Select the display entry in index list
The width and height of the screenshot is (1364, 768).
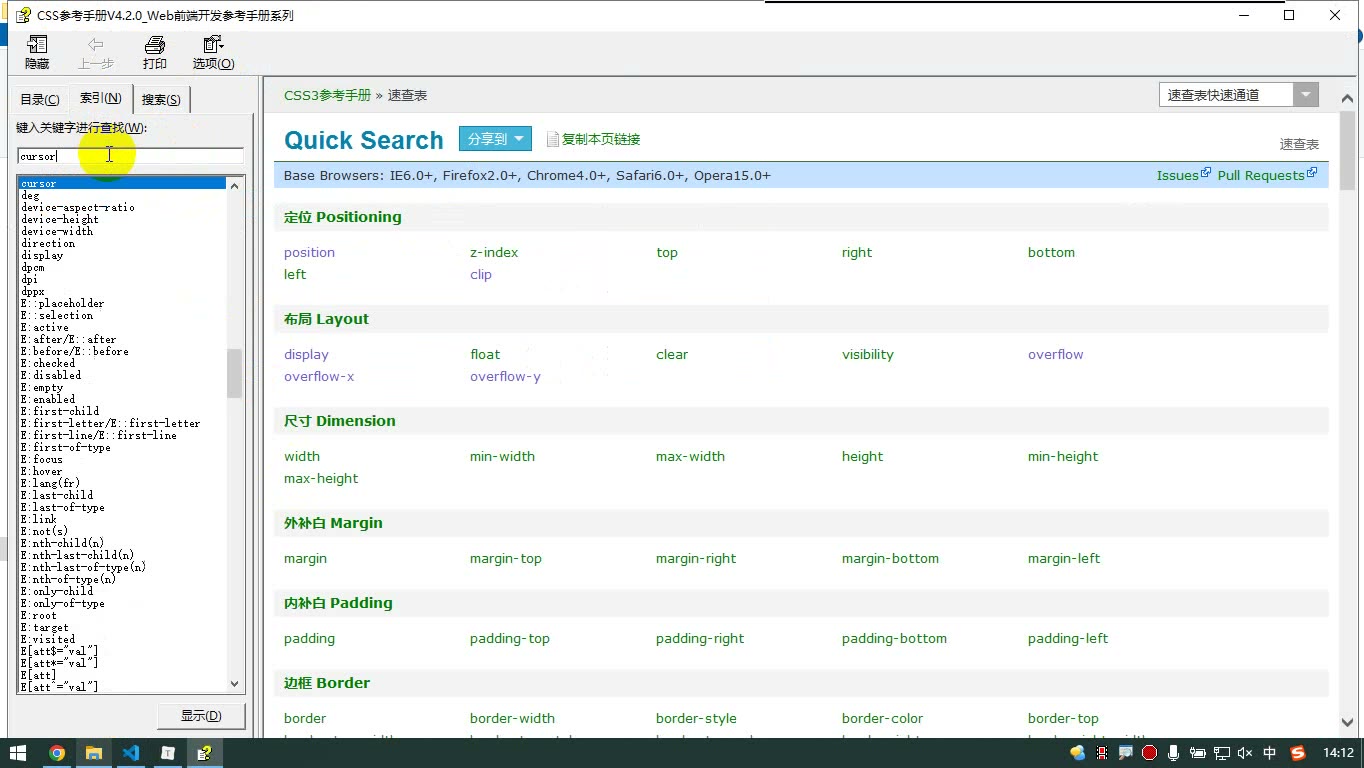tap(42, 255)
